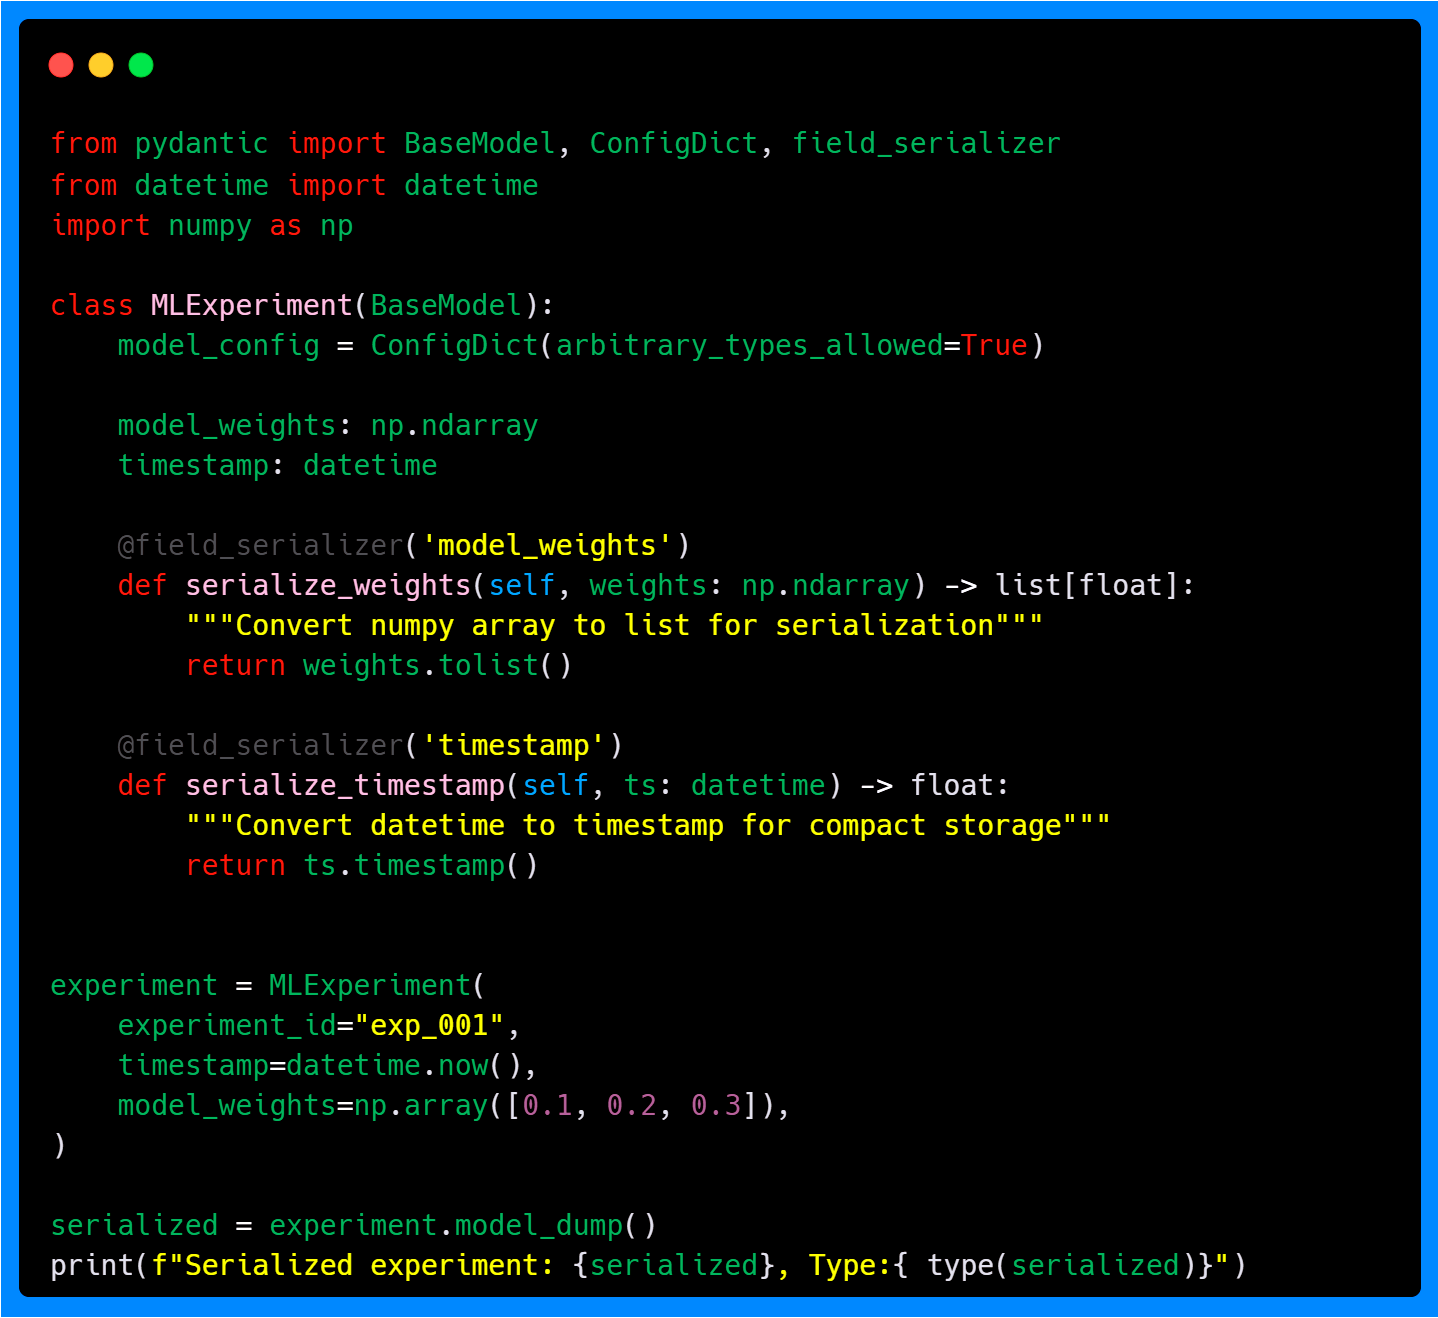Viewport: 1438px width, 1318px height.
Task: Select the model_weights field declaration
Action: 328,425
